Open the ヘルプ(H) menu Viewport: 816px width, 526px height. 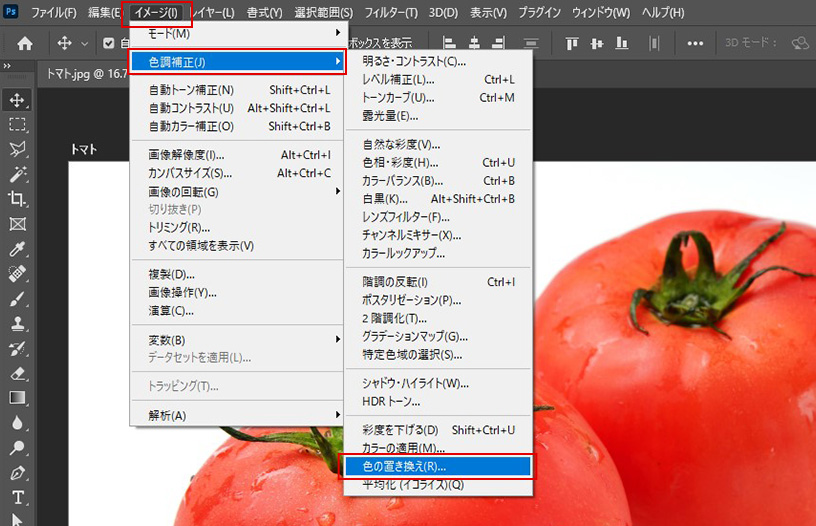click(x=663, y=12)
